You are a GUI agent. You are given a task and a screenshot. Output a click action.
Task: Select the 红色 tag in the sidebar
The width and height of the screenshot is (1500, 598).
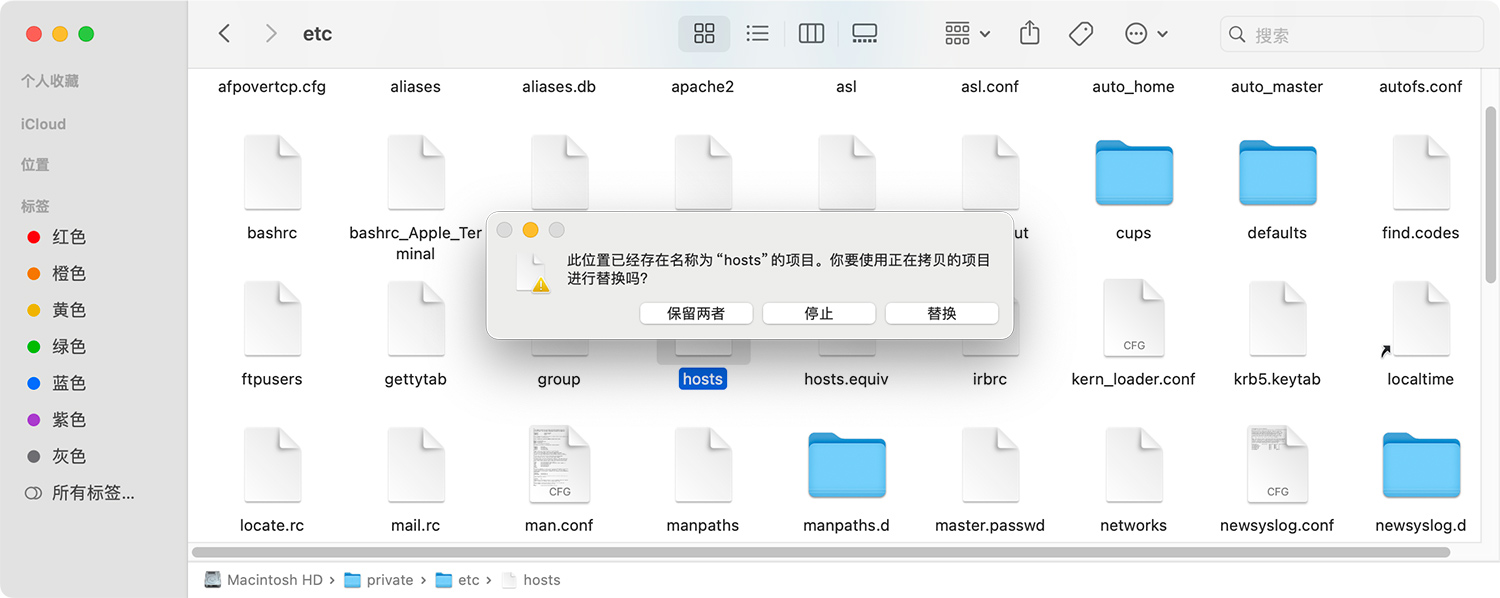67,237
